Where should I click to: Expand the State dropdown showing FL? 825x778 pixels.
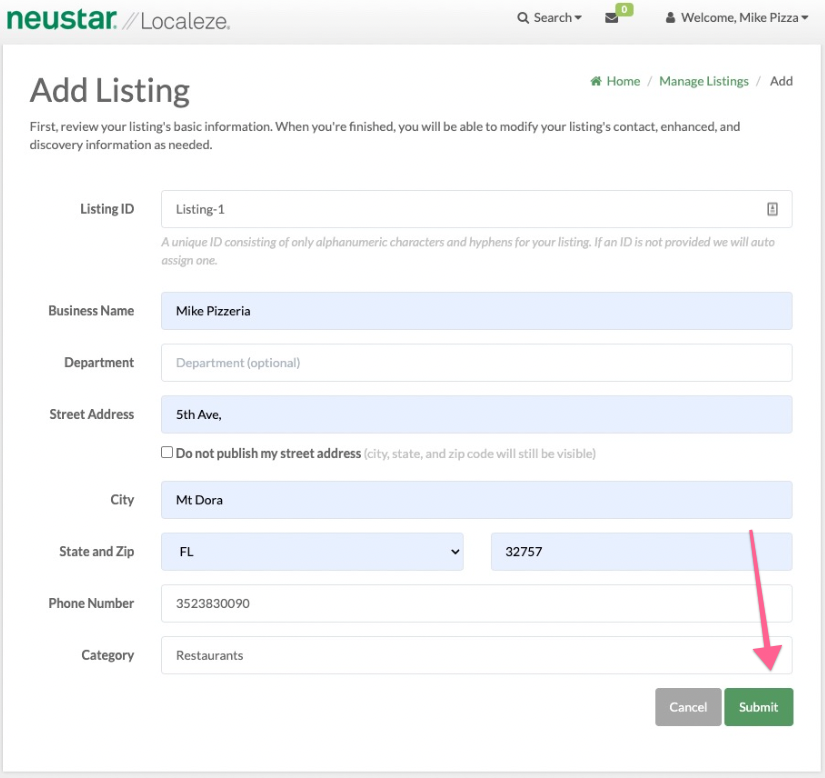312,551
